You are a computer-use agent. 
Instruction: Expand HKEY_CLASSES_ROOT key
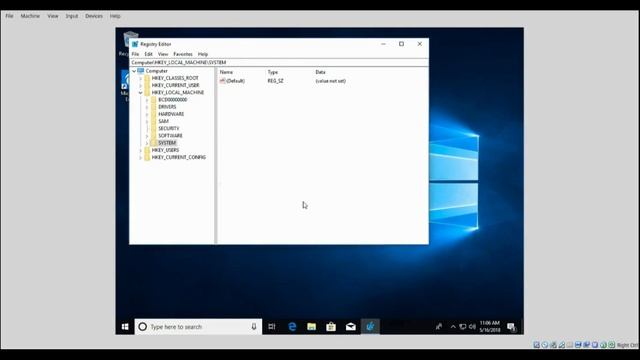tap(140, 78)
